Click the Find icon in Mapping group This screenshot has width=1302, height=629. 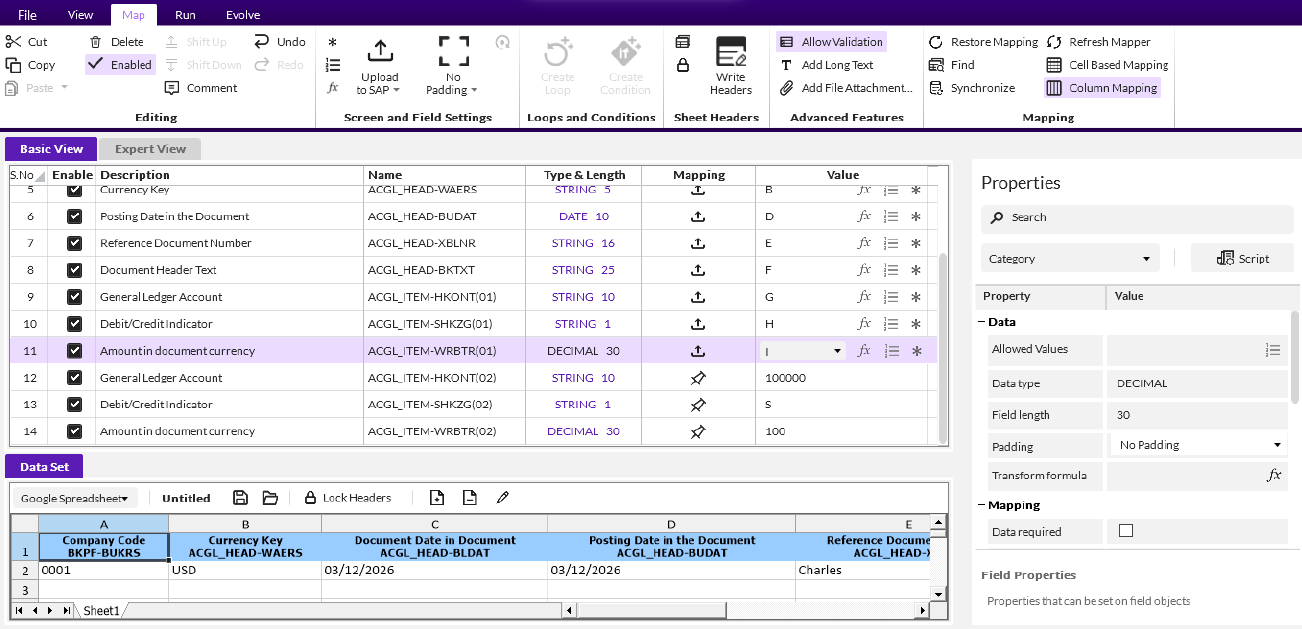(x=936, y=65)
